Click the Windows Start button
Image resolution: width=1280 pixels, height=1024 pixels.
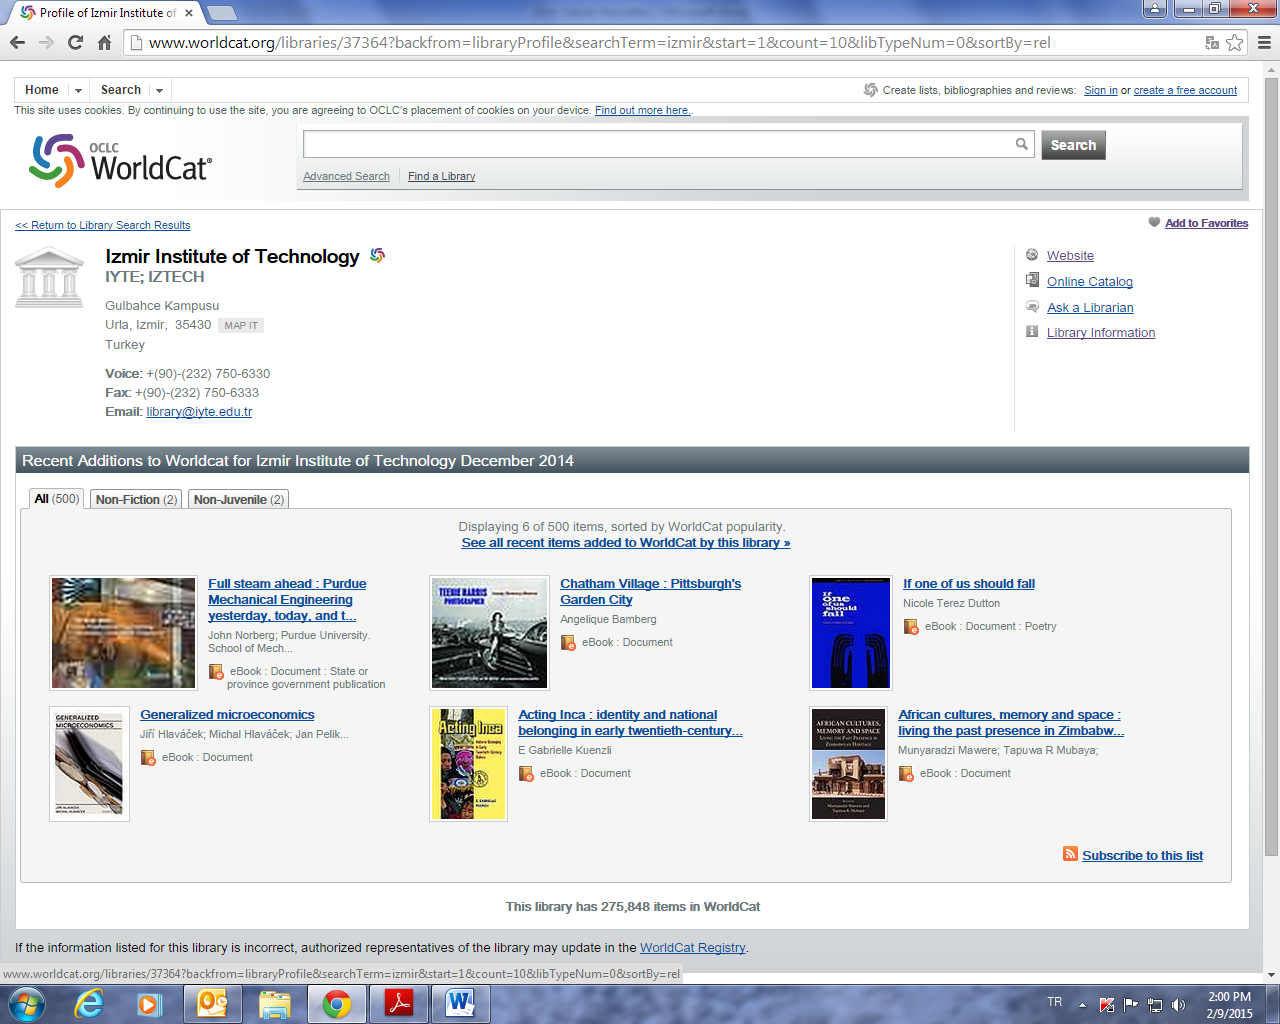(26, 1003)
